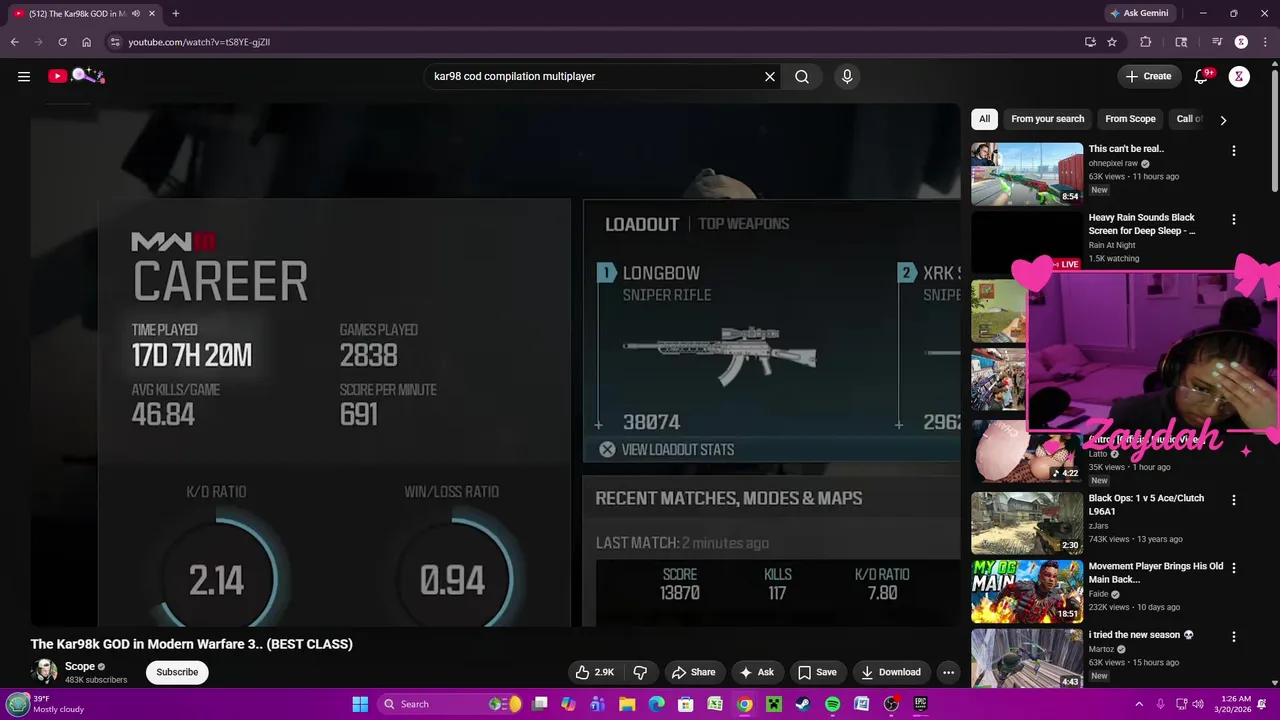This screenshot has width=1280, height=720.
Task: Select the From Scope chip
Action: (1130, 119)
